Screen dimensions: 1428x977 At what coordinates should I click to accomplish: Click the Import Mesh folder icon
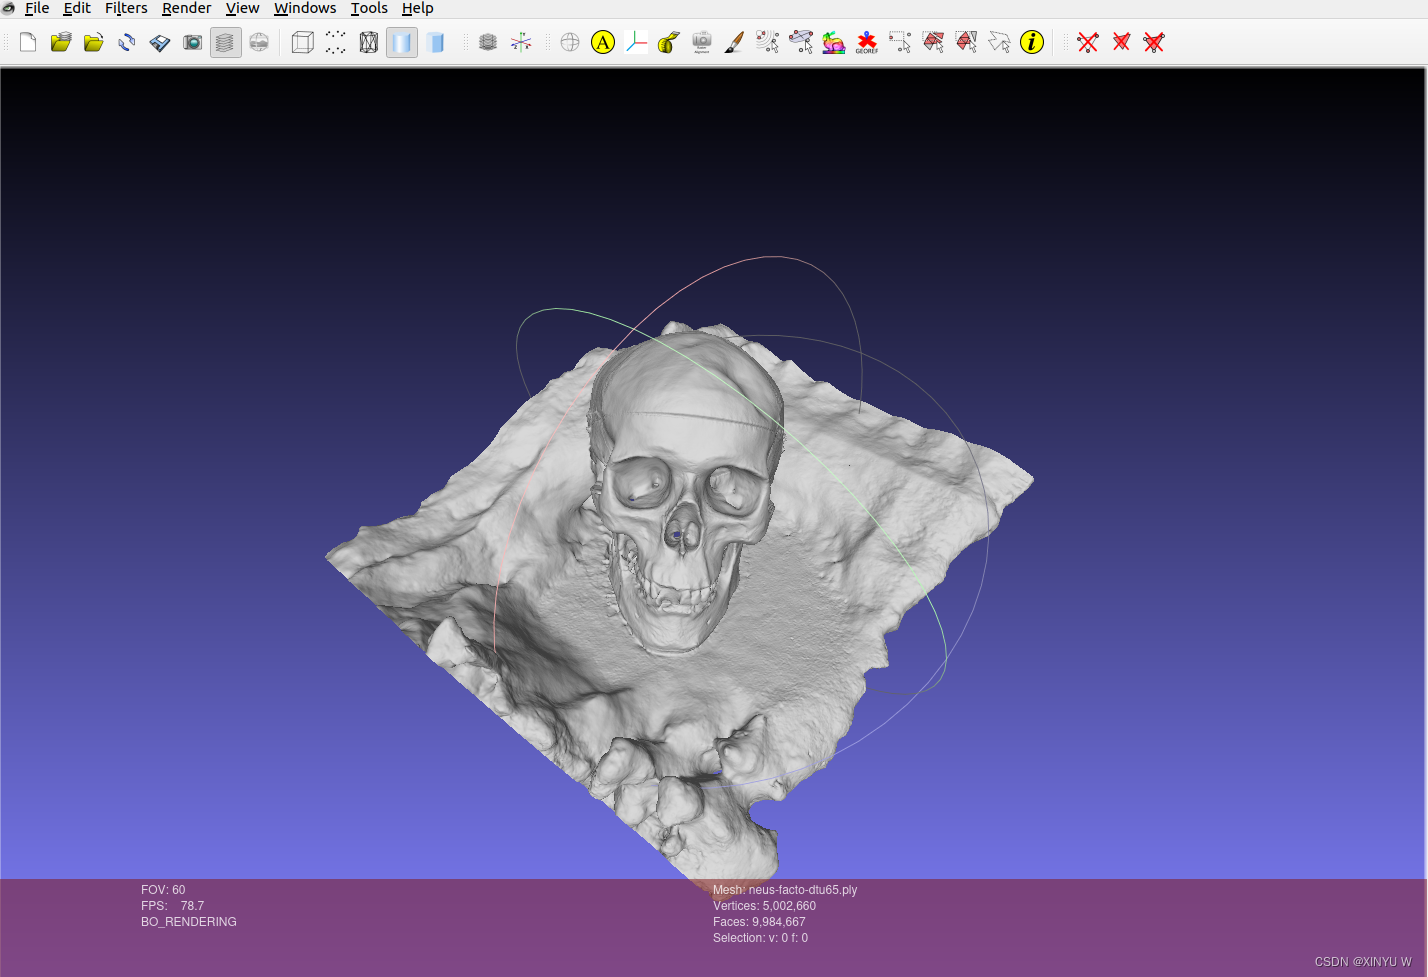click(x=94, y=42)
